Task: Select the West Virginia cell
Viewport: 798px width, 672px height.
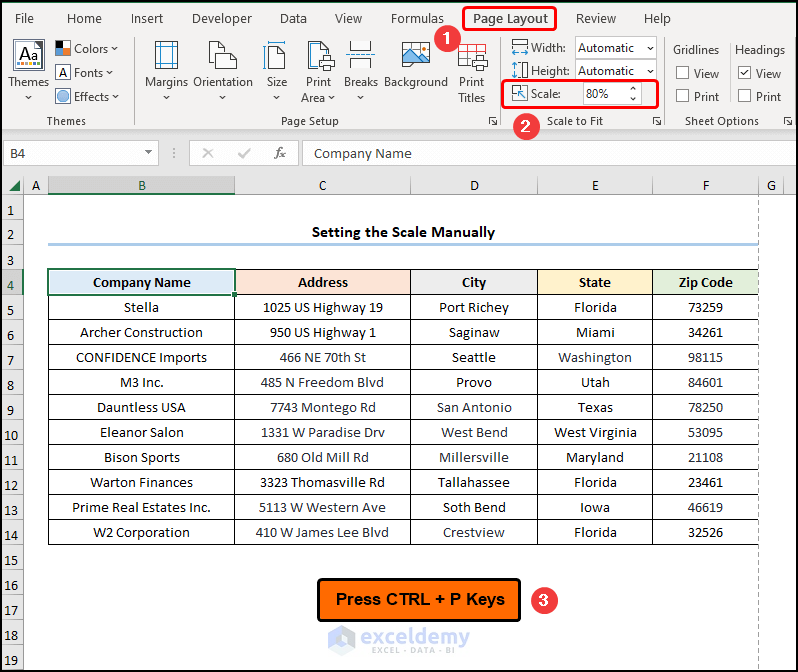Action: click(x=595, y=432)
